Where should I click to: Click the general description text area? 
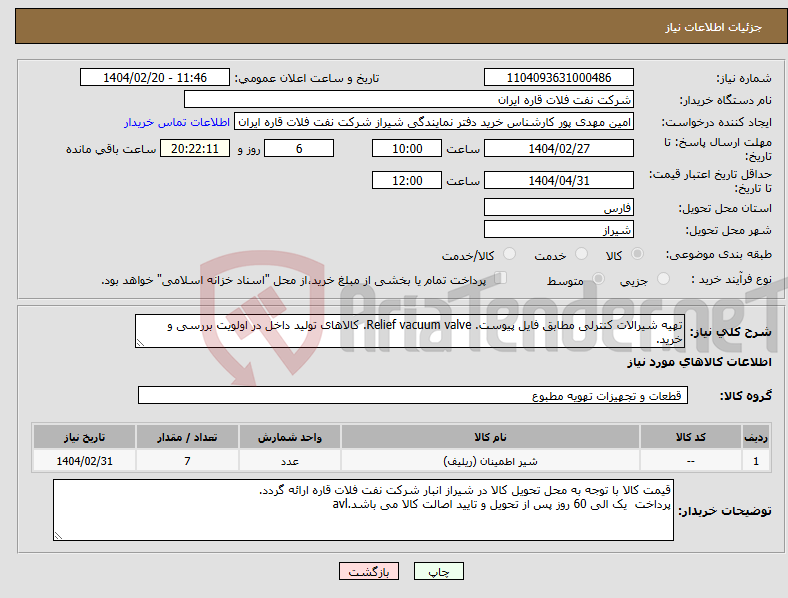[x=410, y=331]
